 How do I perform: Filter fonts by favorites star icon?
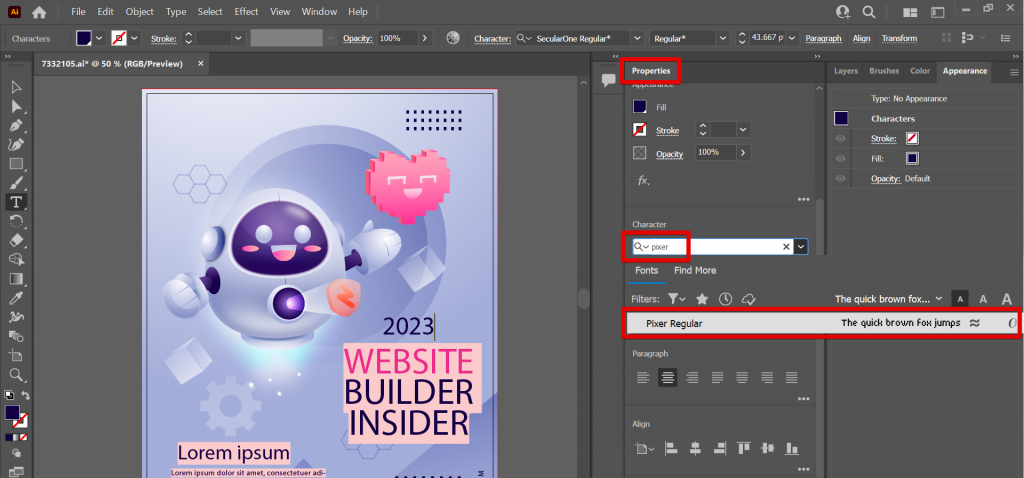tap(702, 298)
